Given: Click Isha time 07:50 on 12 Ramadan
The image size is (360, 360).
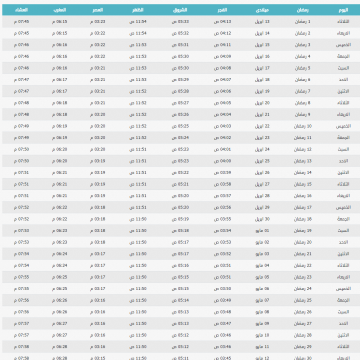Looking at the screenshot, I should (x=21, y=149).
